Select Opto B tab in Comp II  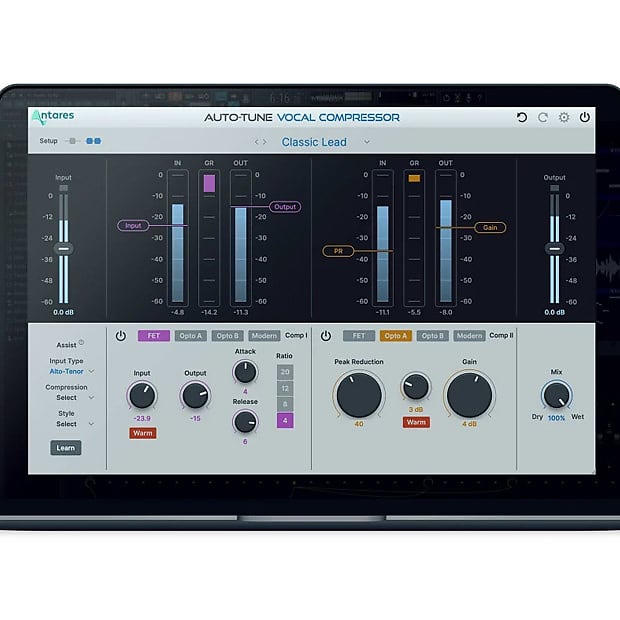(433, 336)
